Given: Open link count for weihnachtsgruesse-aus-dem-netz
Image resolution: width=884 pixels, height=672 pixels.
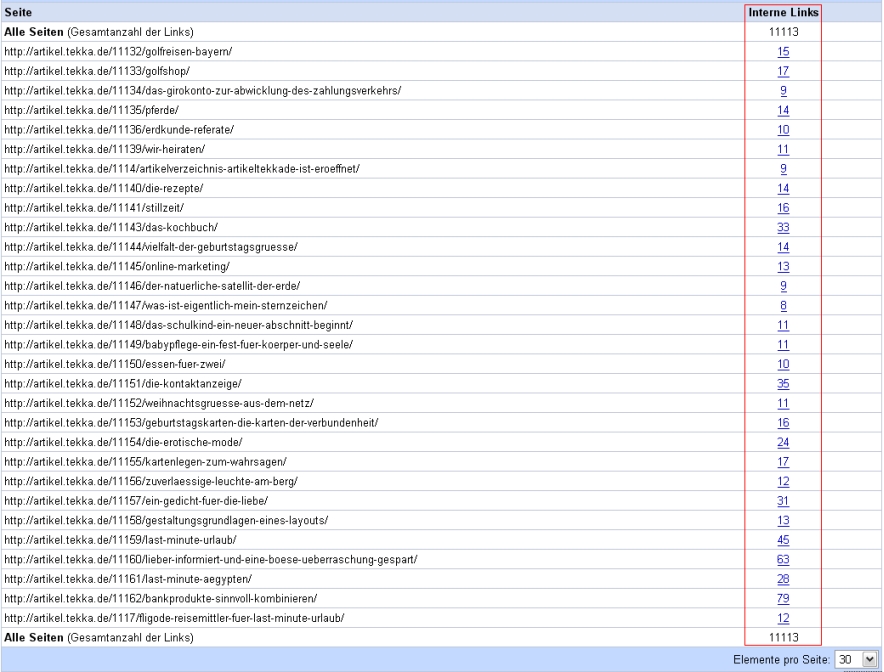Looking at the screenshot, I should click(x=783, y=404).
